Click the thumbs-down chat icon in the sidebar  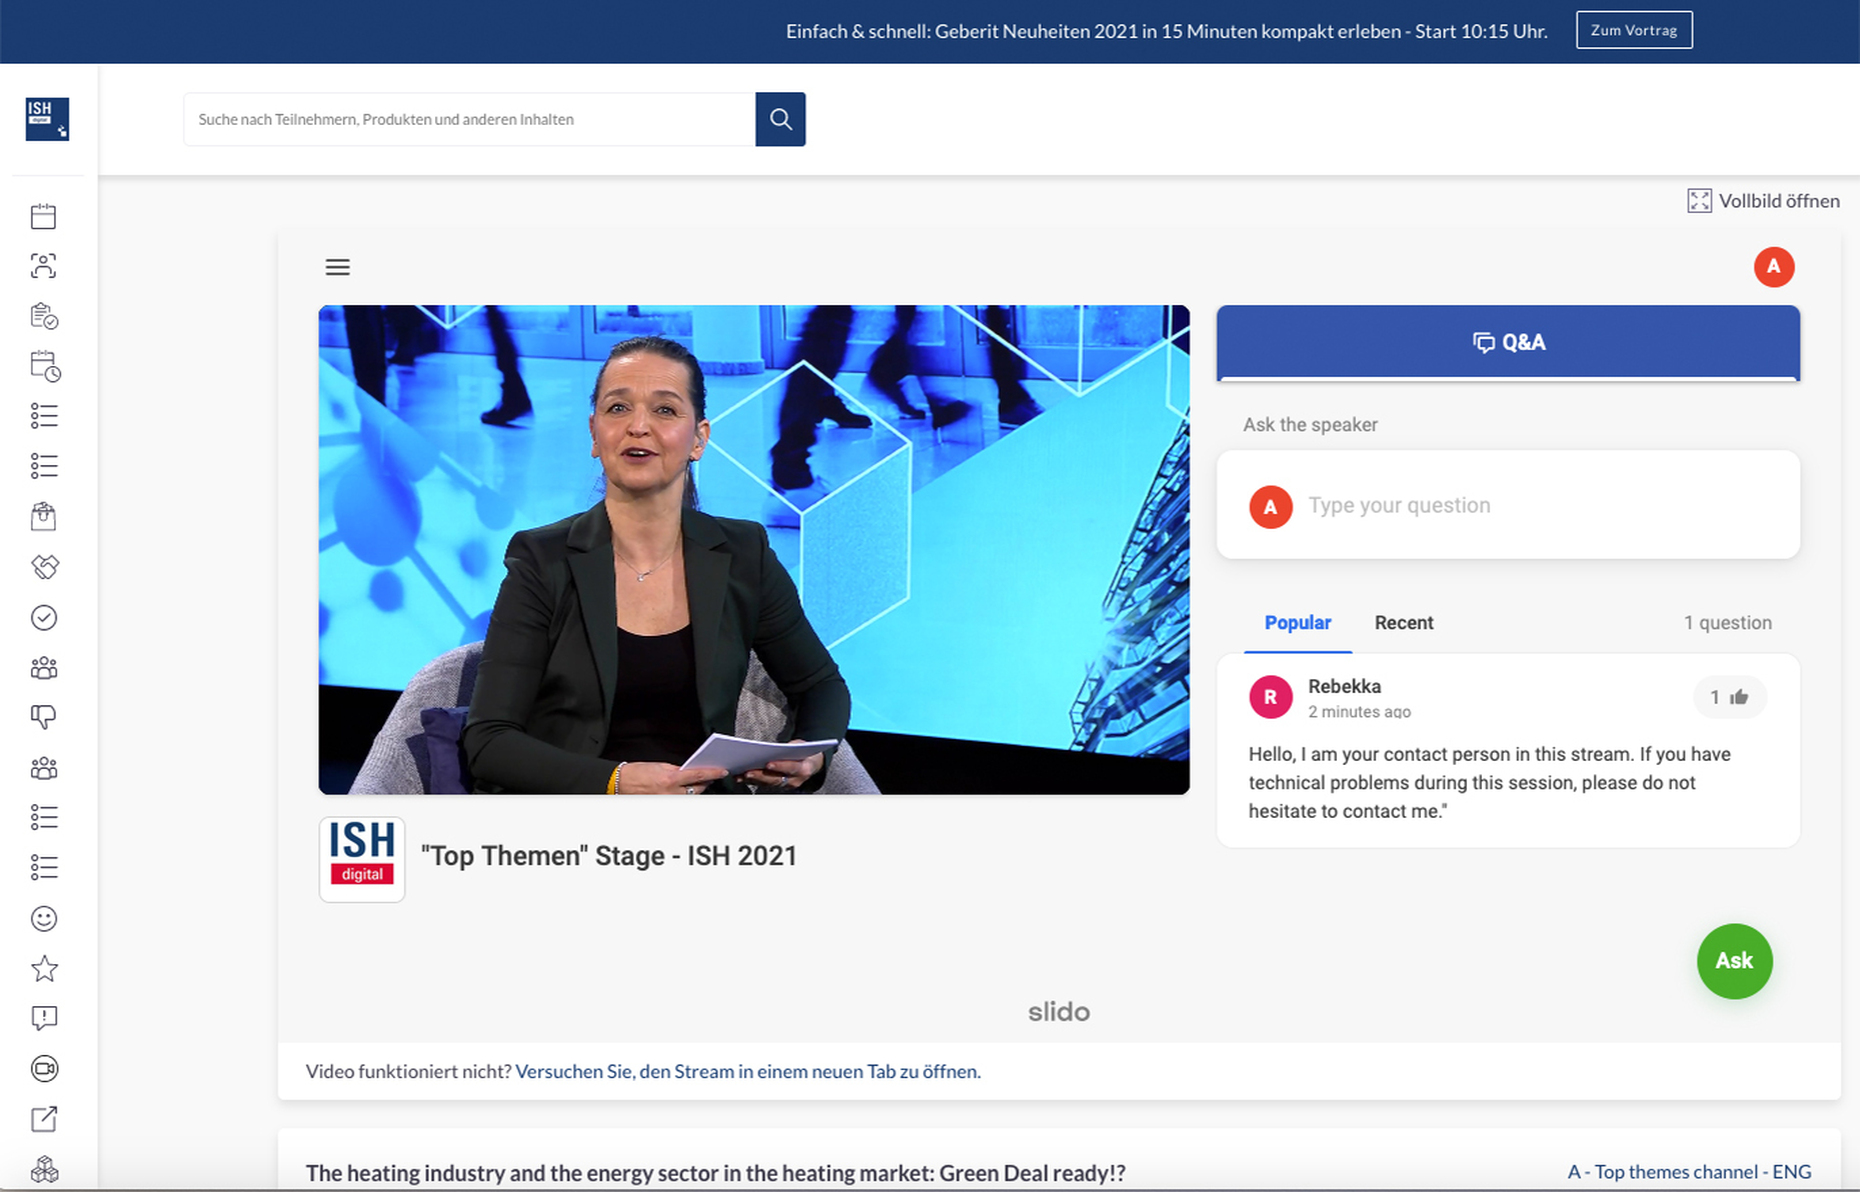(x=44, y=717)
